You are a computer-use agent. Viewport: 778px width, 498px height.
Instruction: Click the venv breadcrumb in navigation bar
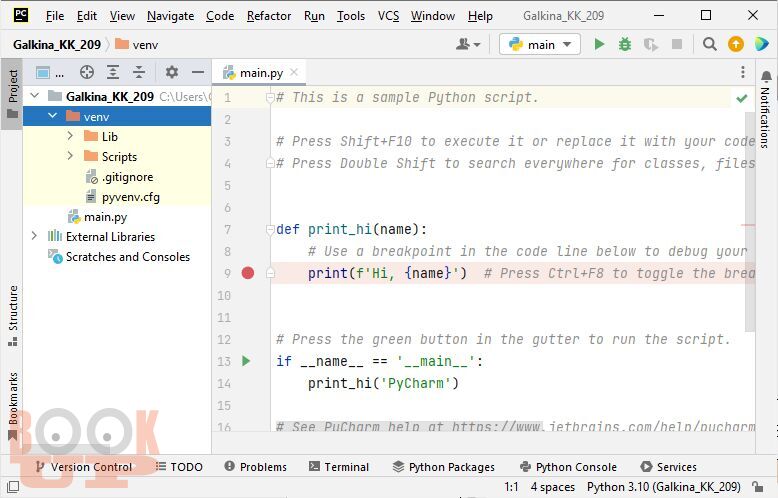(x=136, y=45)
